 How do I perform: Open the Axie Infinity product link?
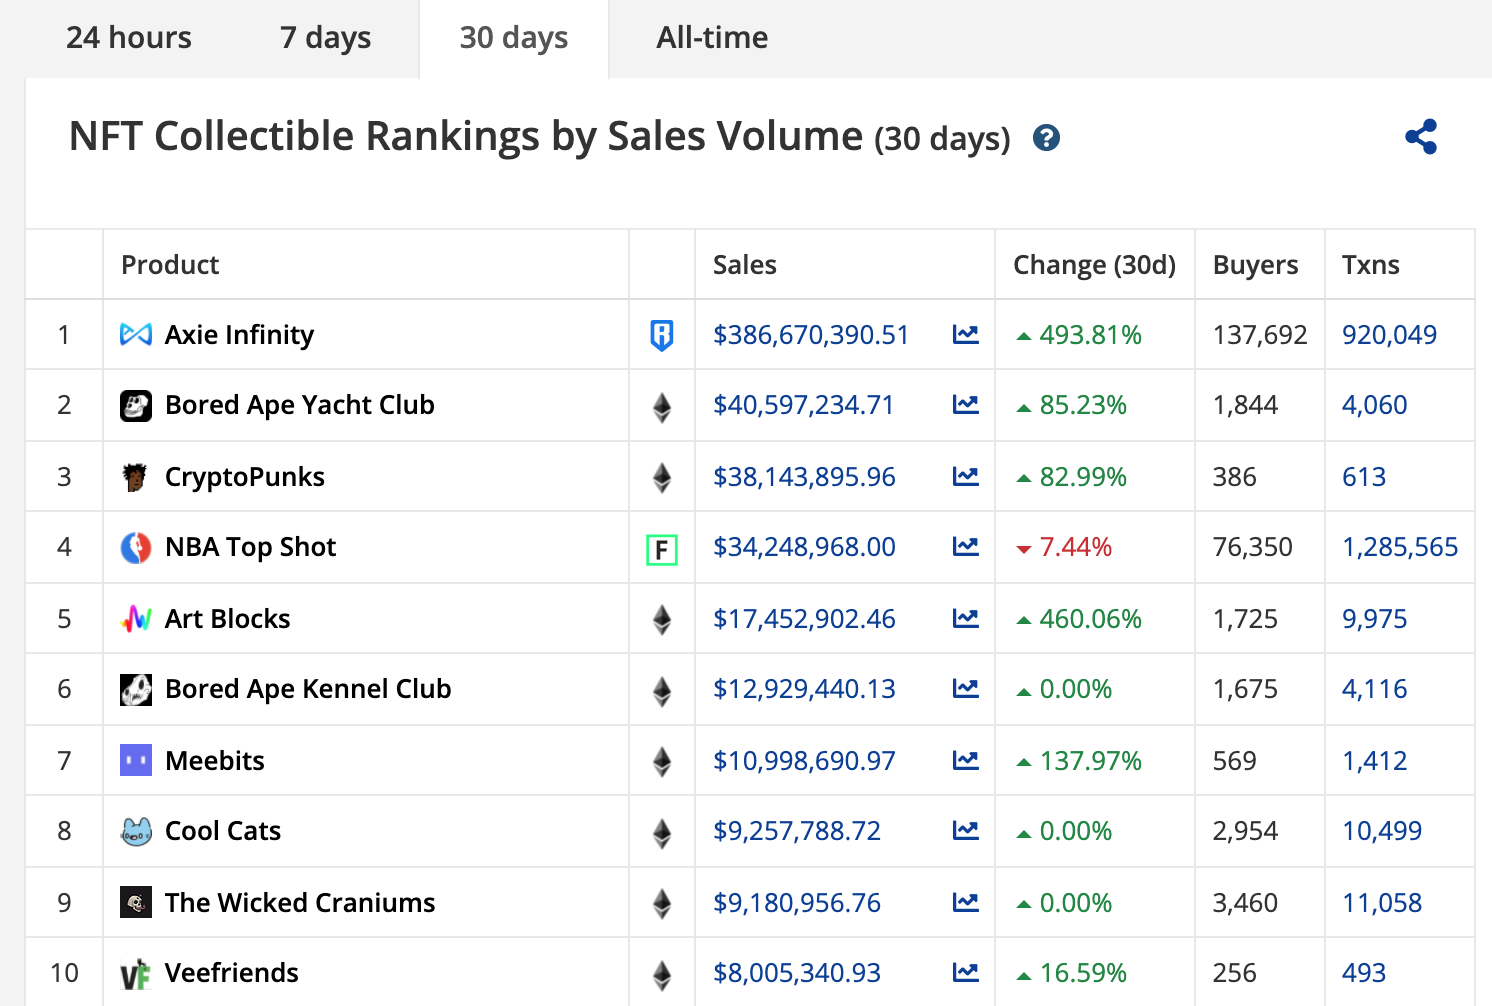pyautogui.click(x=239, y=334)
